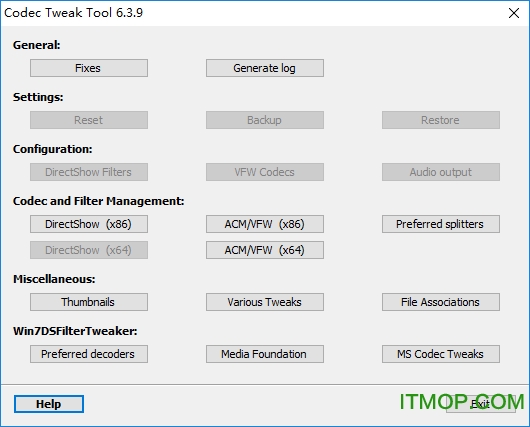The height and width of the screenshot is (427, 530).
Task: Click the Generate log button
Action: pos(265,68)
